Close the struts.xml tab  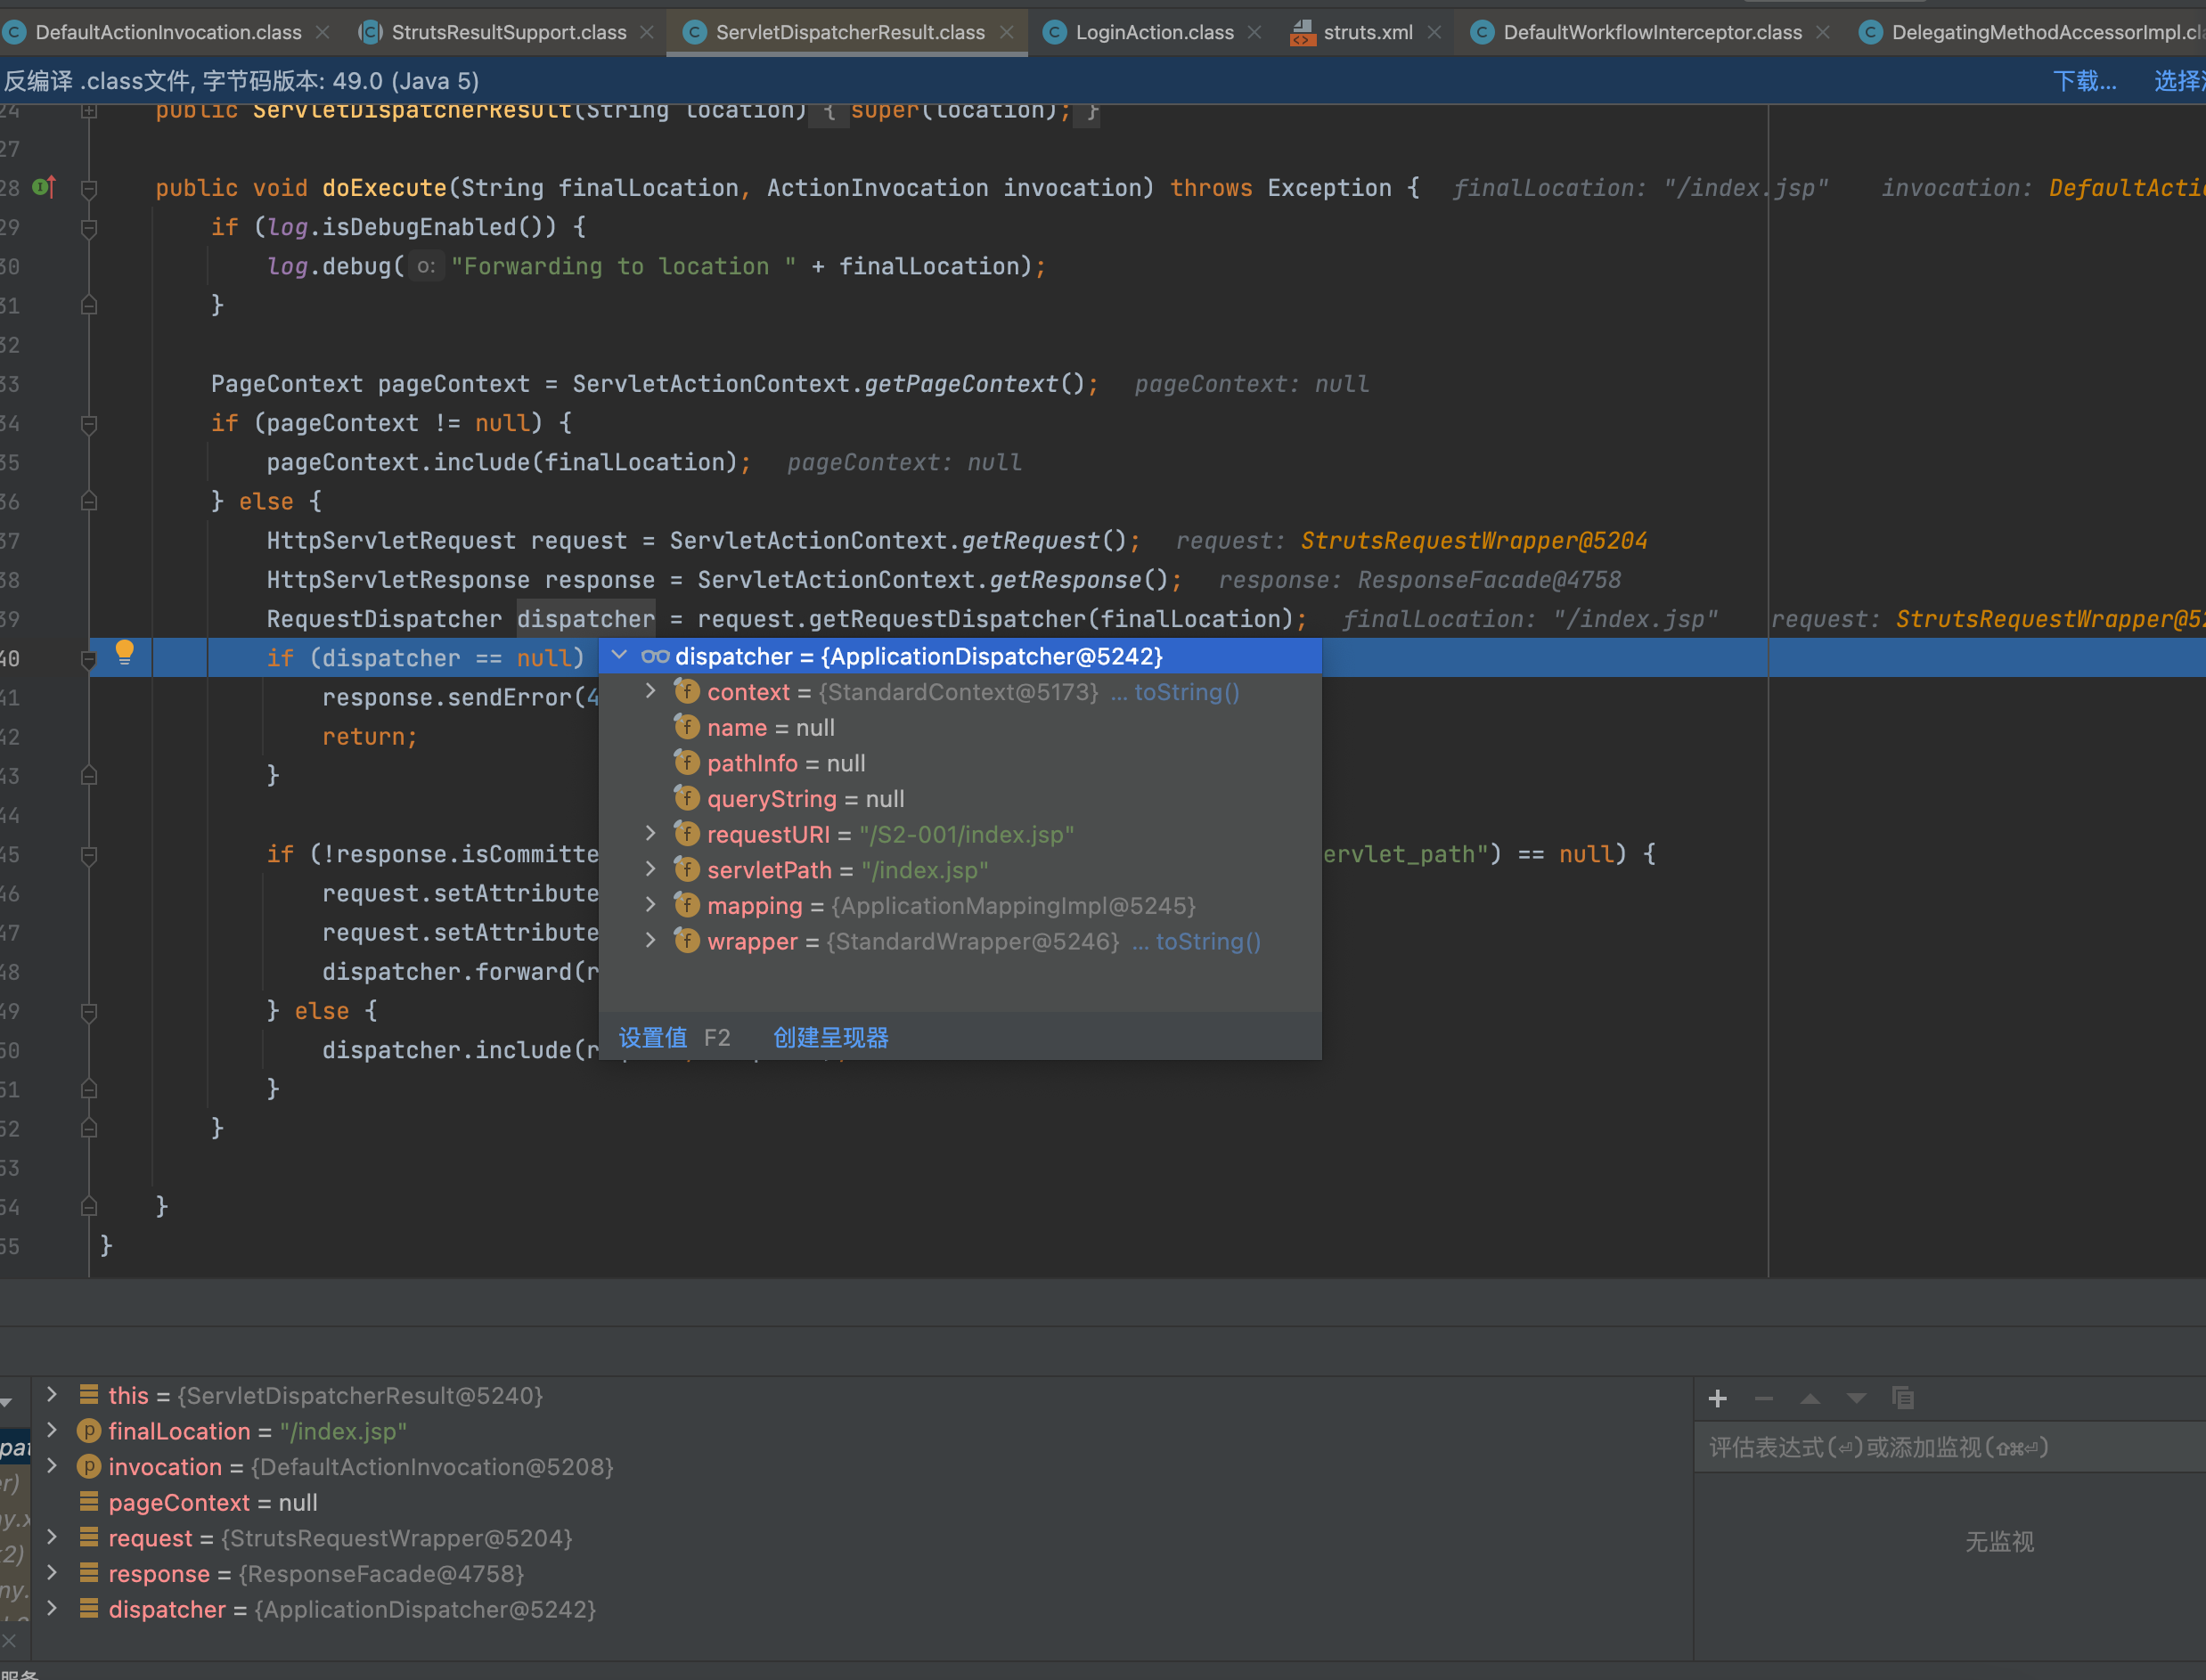coord(1435,32)
